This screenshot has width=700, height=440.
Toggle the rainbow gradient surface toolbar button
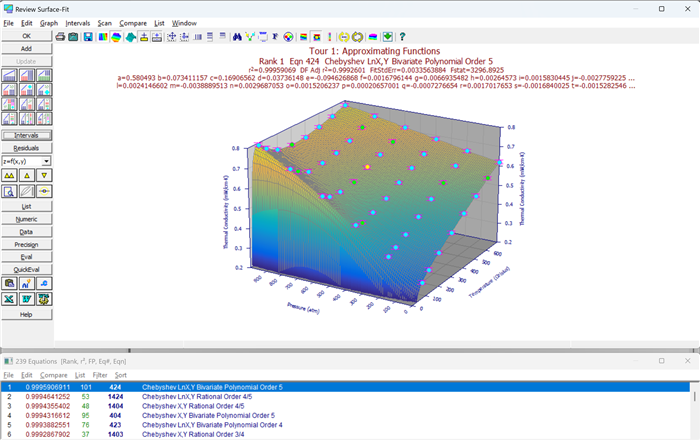coord(103,37)
